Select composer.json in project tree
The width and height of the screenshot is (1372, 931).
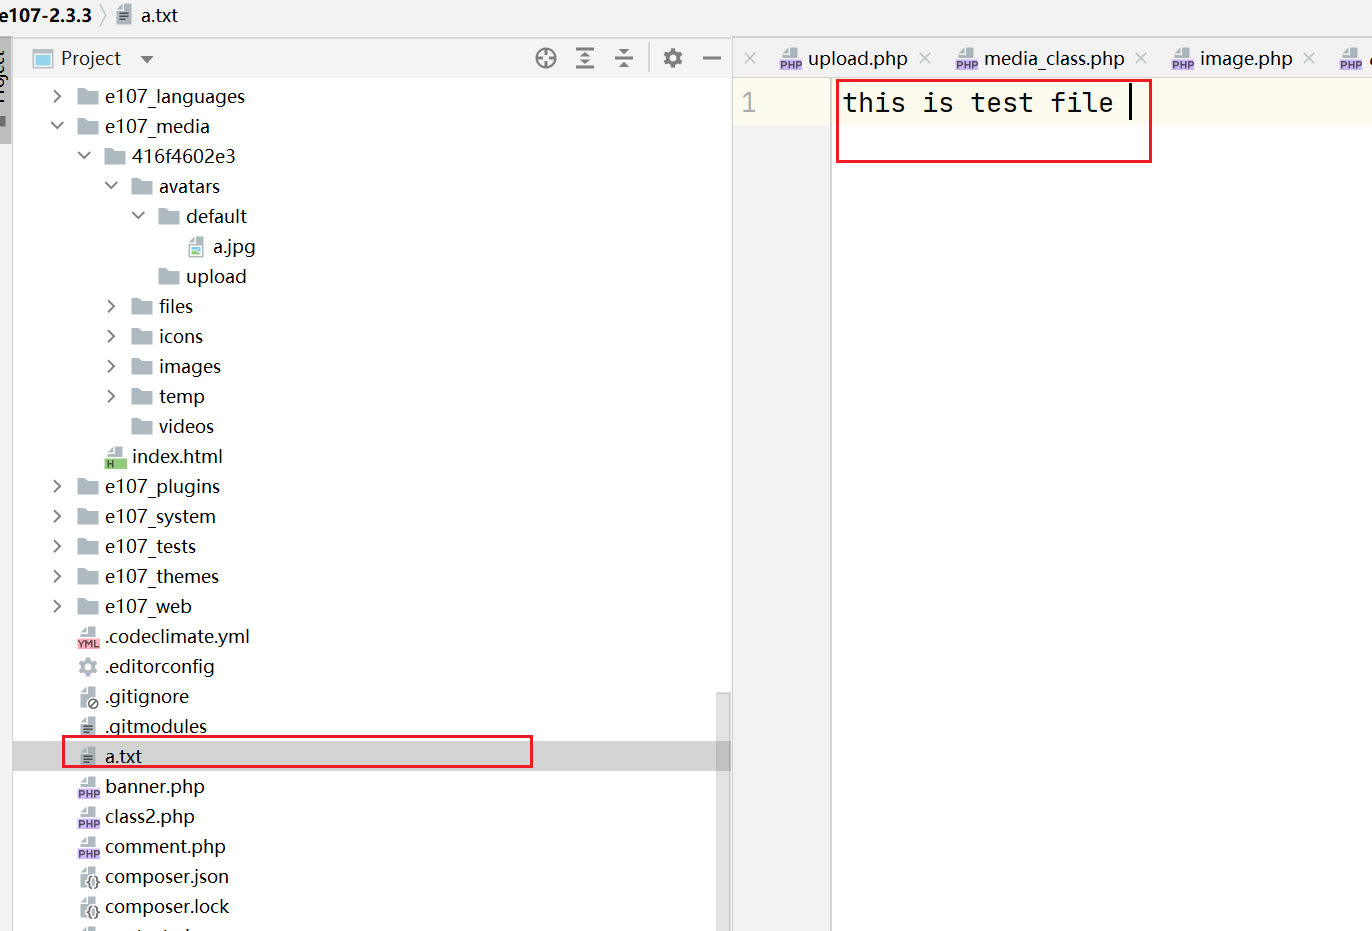pyautogui.click(x=166, y=877)
